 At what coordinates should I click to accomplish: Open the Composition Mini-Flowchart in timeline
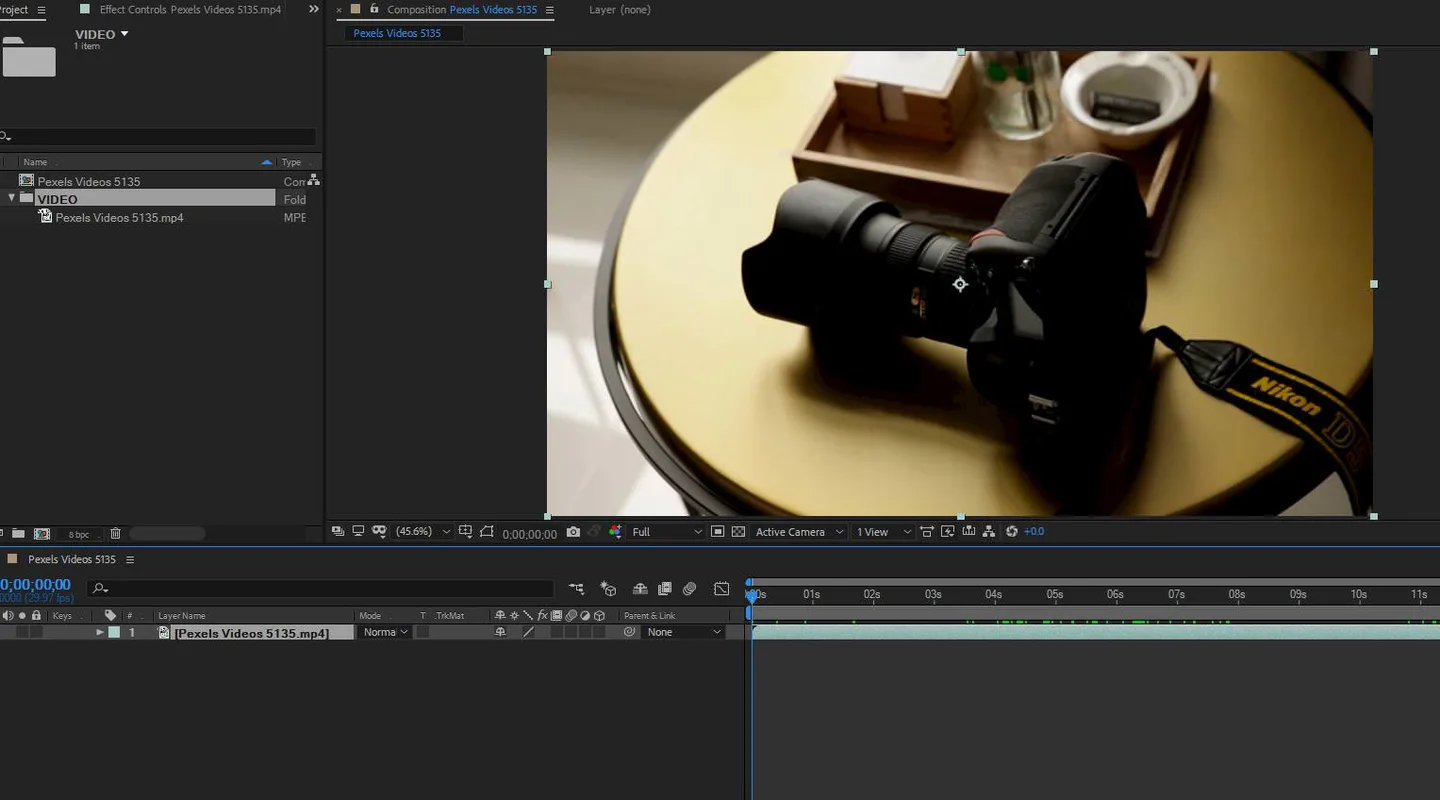(576, 589)
